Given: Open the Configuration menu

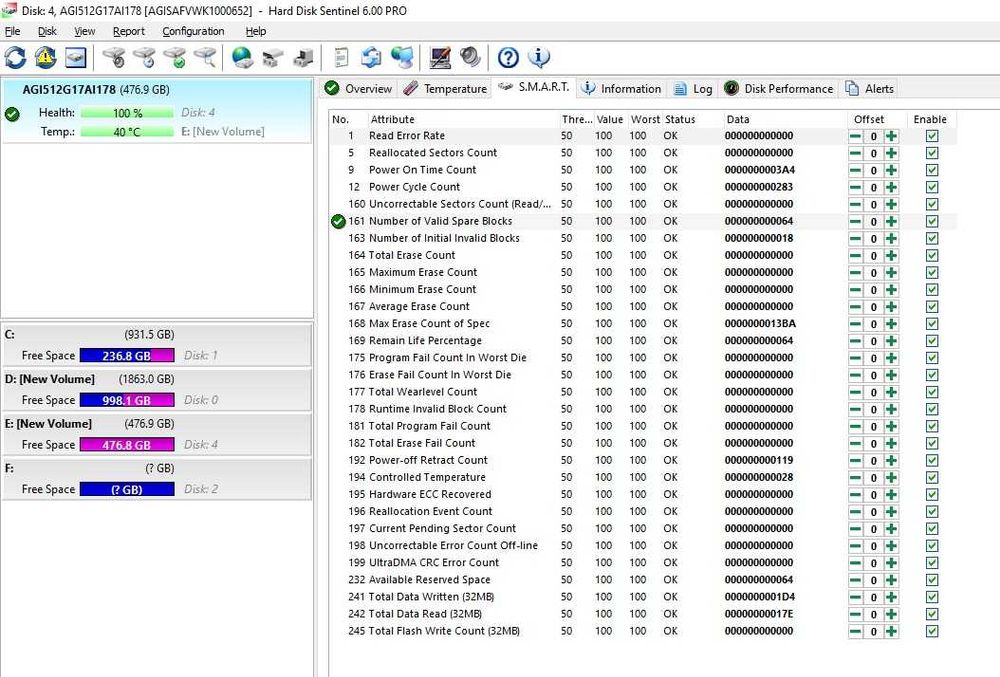Looking at the screenshot, I should coord(193,31).
